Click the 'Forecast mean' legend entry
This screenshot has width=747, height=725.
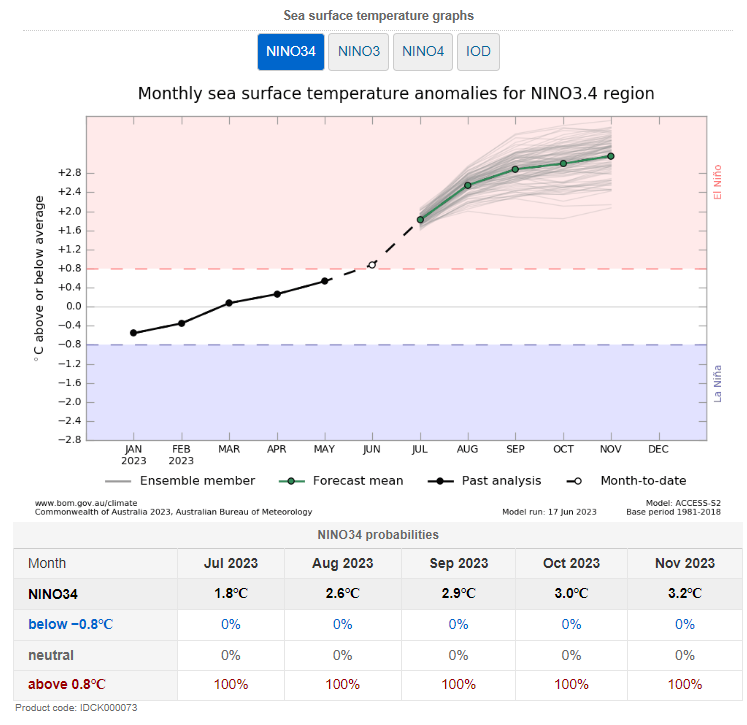(x=341, y=481)
